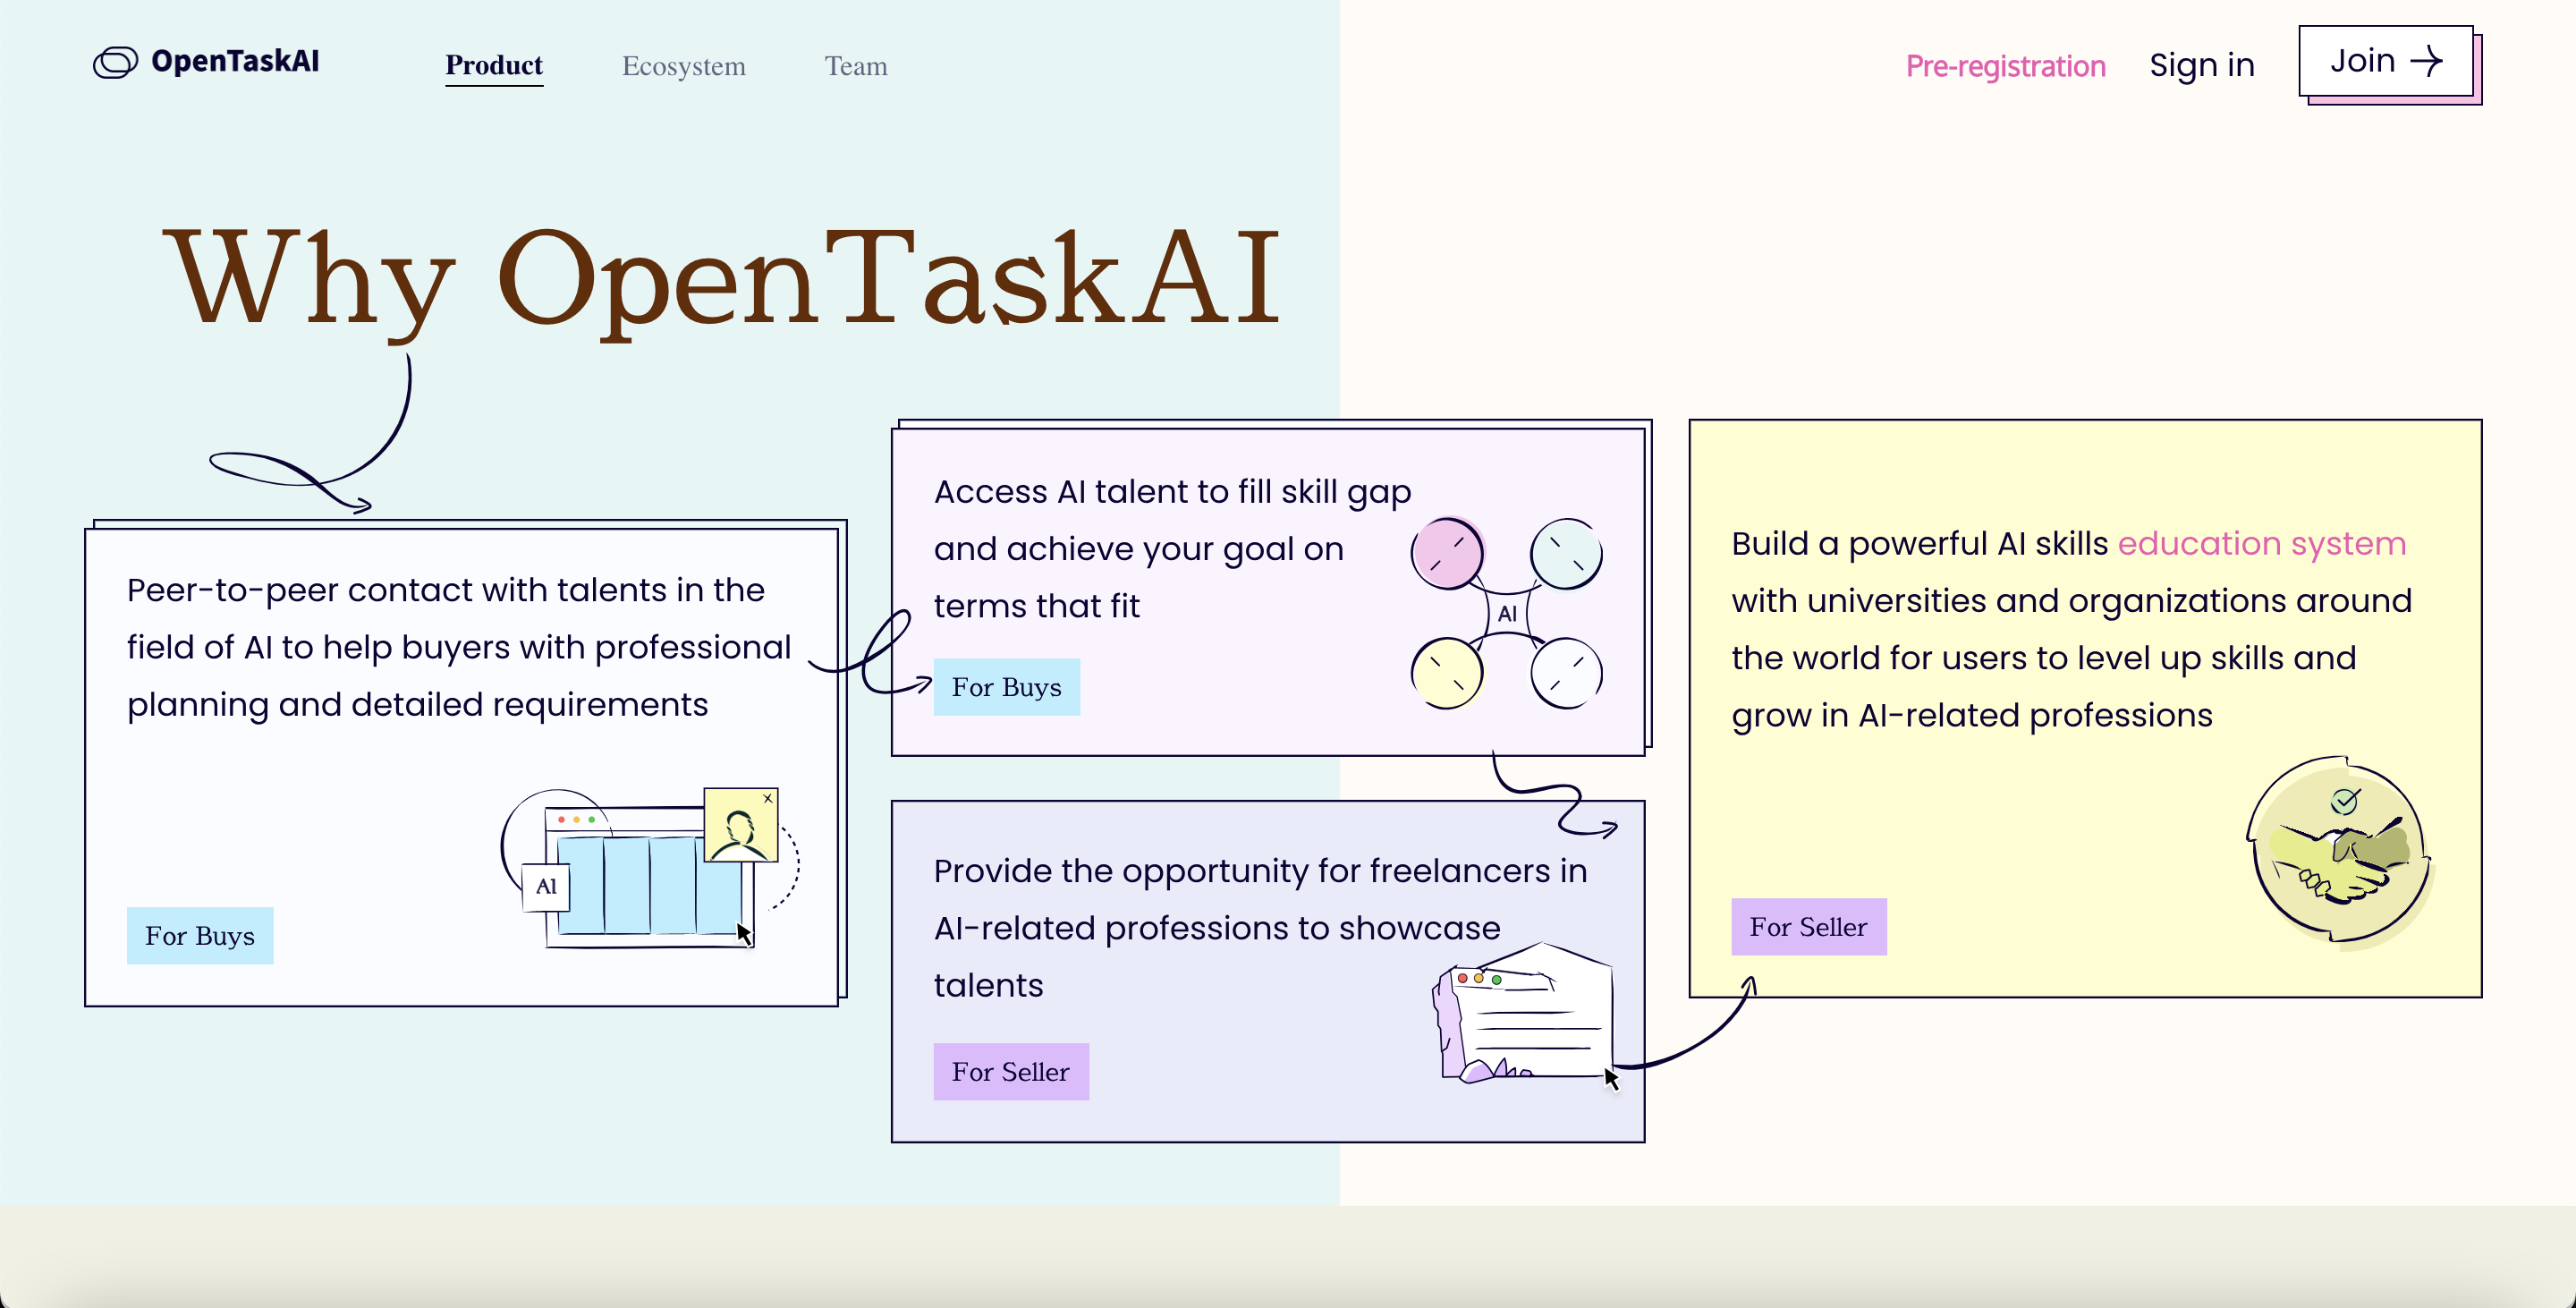Click For Buys tag in peer-to-peer card
2576x1308 pixels.
click(x=200, y=935)
